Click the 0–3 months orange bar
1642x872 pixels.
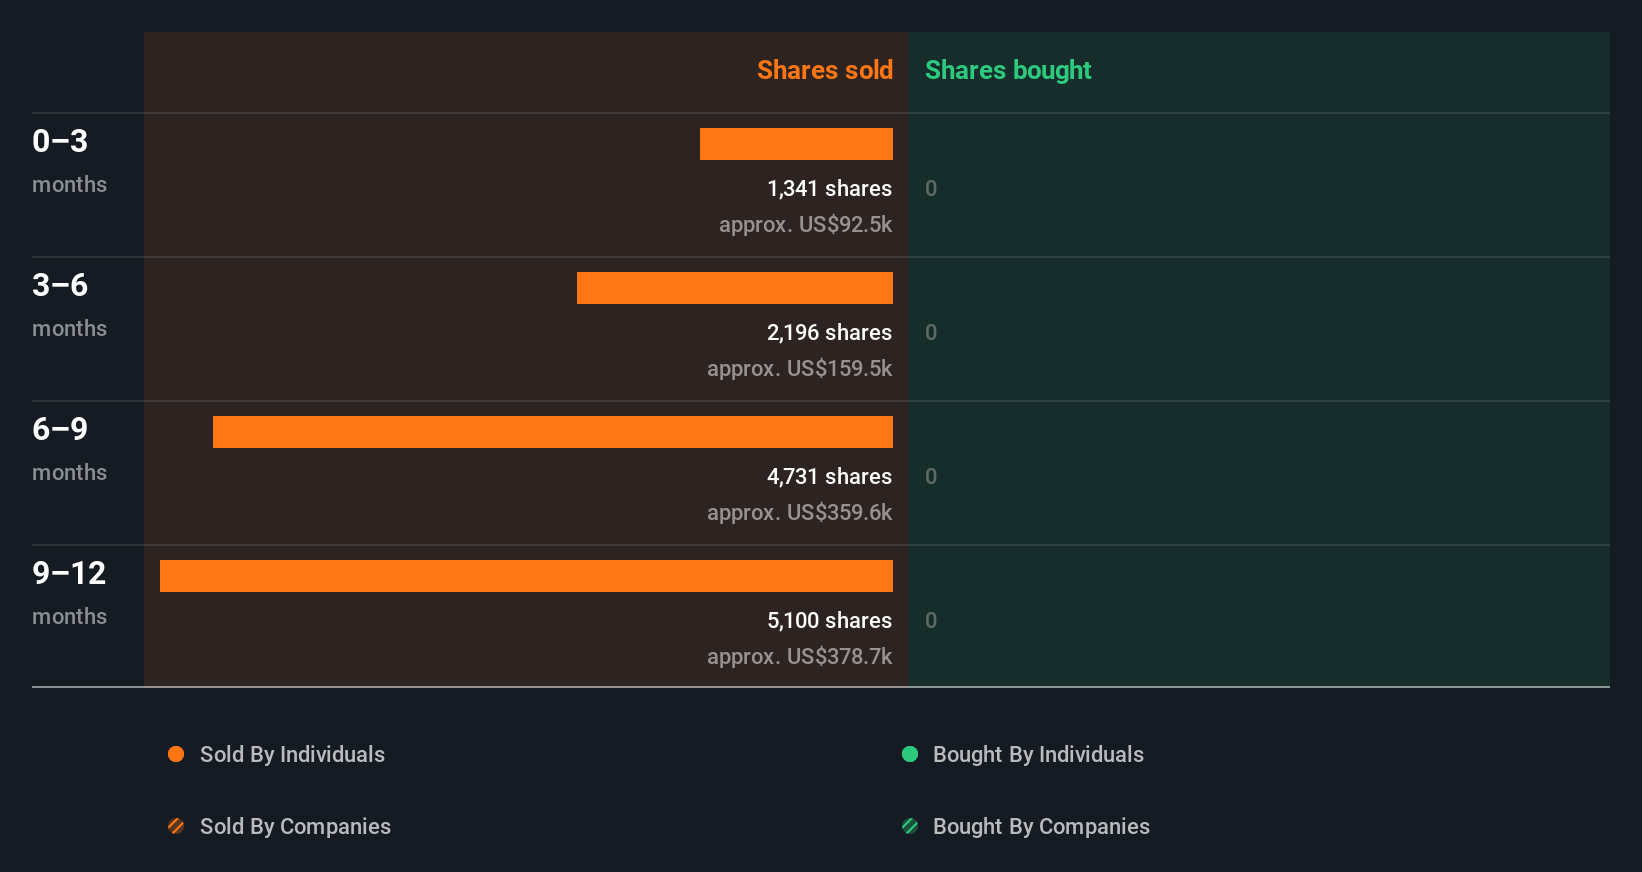click(796, 144)
